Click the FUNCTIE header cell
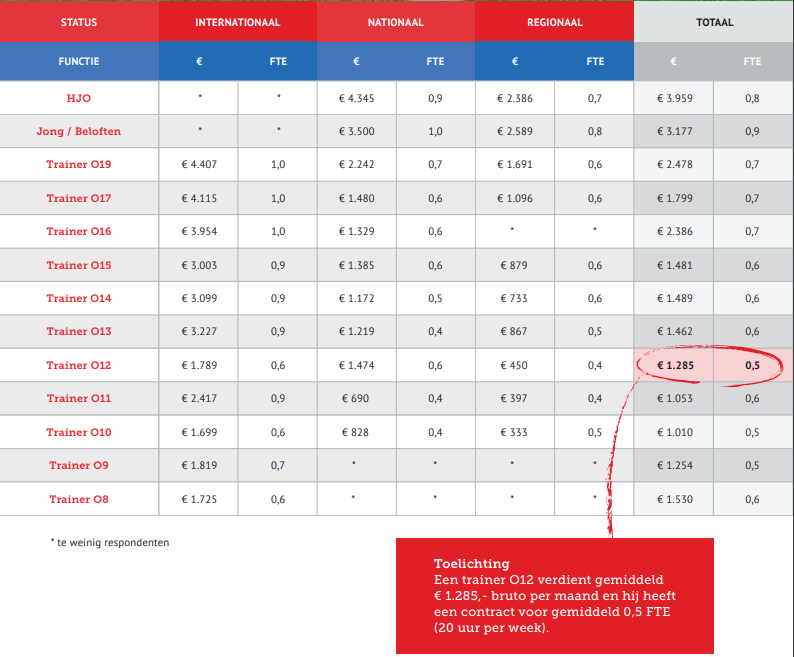Screen dimensions: 794x657 [x=79, y=61]
